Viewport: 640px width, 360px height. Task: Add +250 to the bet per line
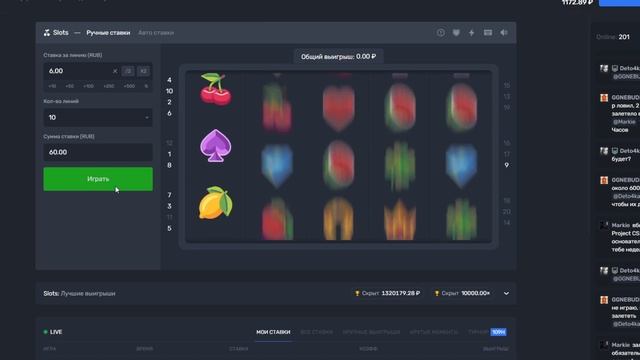pyautogui.click(x=109, y=86)
